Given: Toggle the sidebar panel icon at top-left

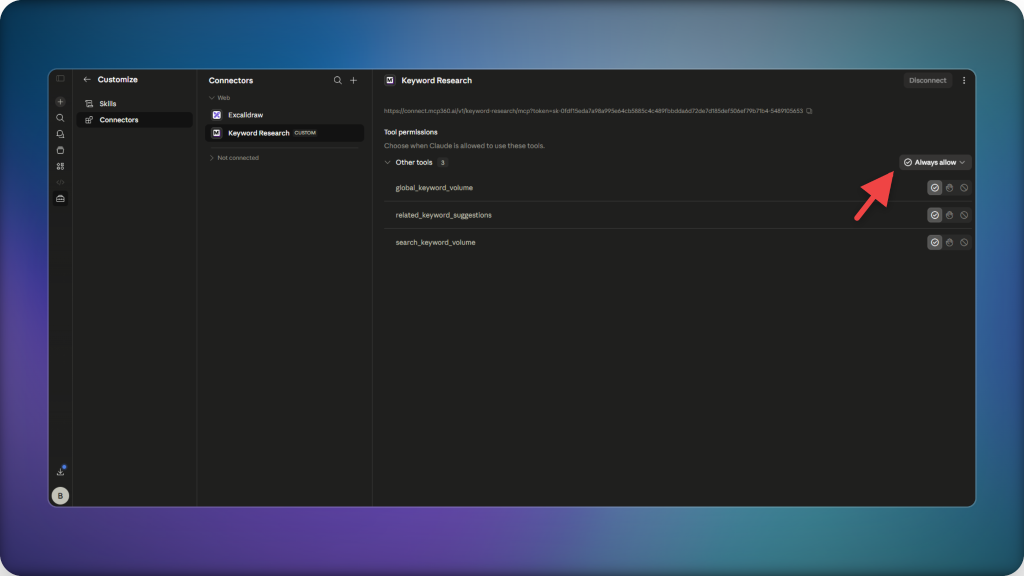Looking at the screenshot, I should (x=60, y=78).
